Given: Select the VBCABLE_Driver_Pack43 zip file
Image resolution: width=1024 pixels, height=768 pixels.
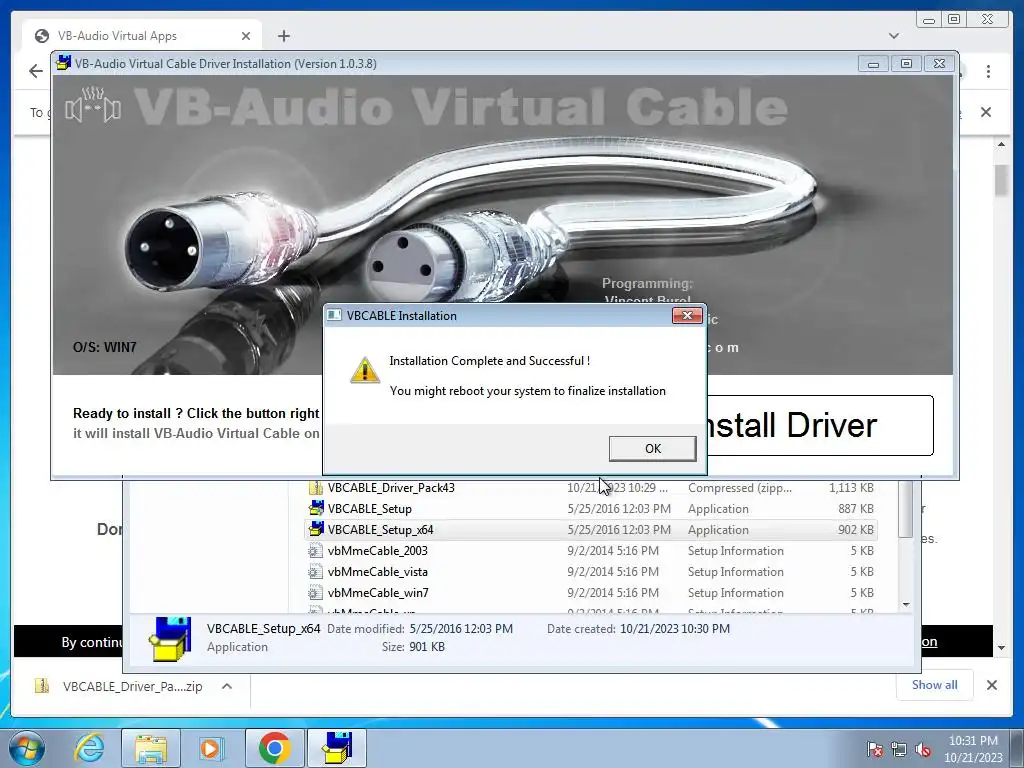Looking at the screenshot, I should click(592, 488).
